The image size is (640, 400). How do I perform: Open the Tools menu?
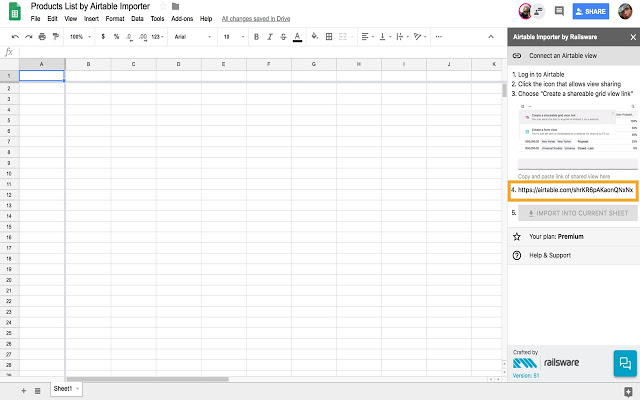[157, 19]
